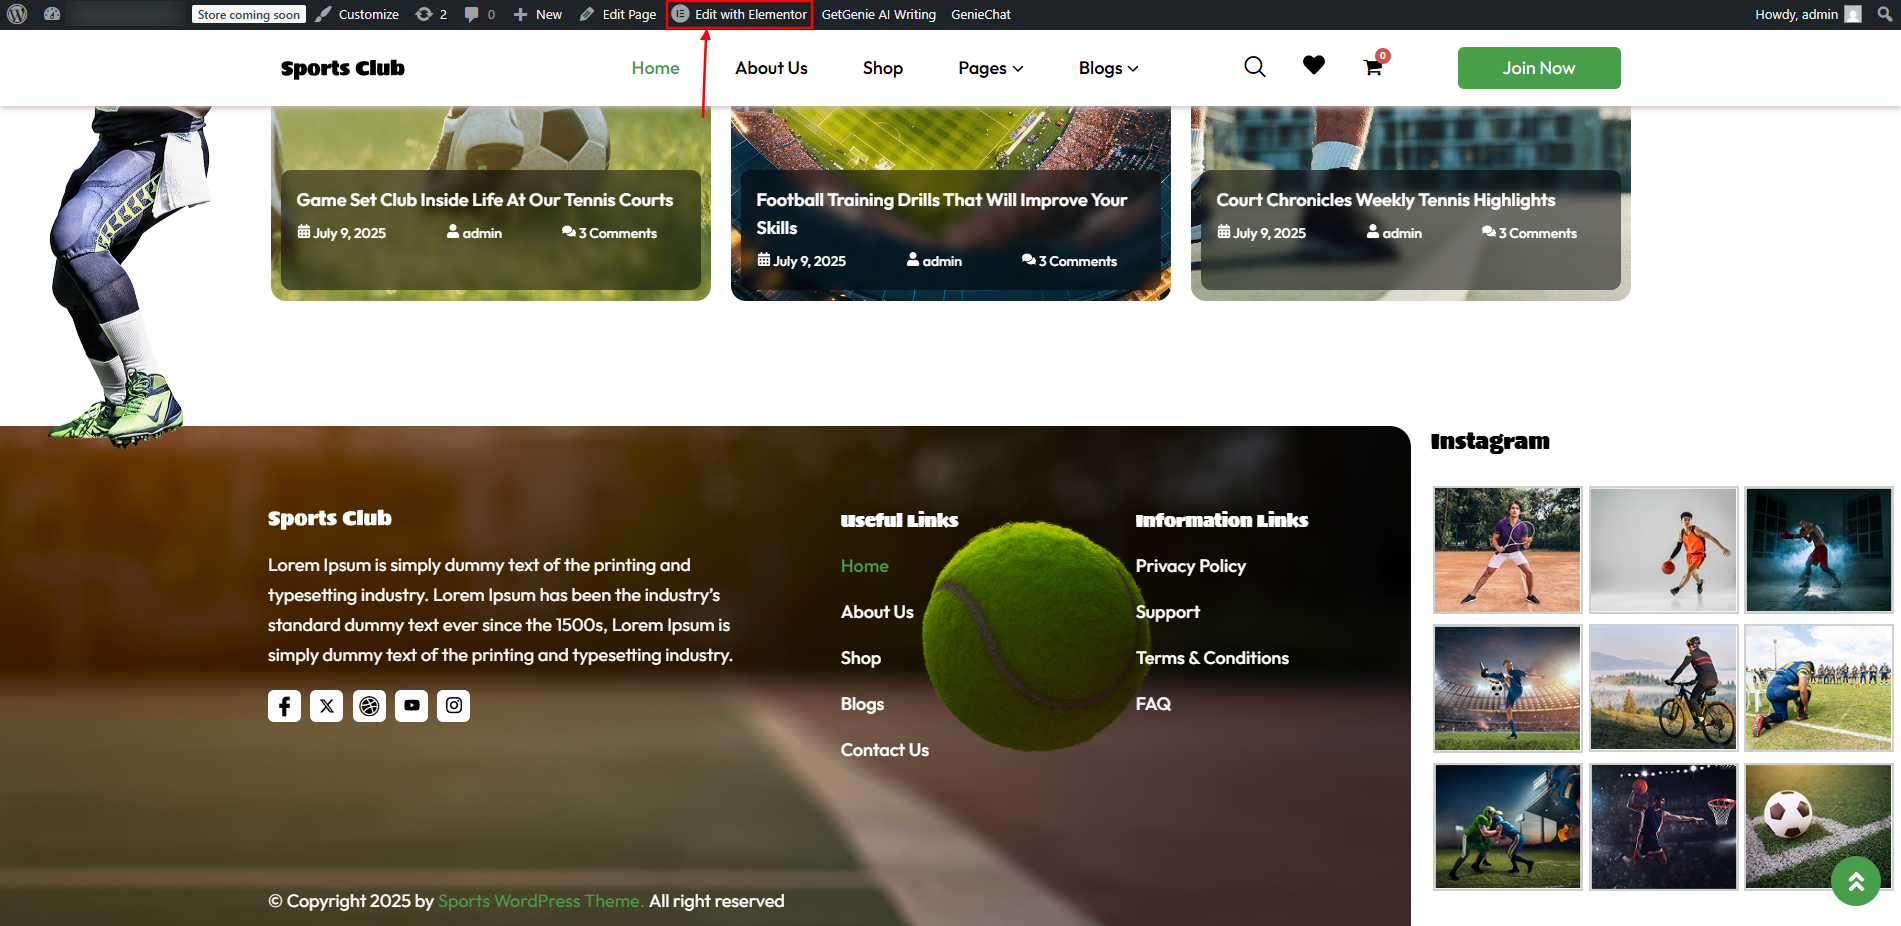Click the admin bar search magnifier

pos(1885,14)
